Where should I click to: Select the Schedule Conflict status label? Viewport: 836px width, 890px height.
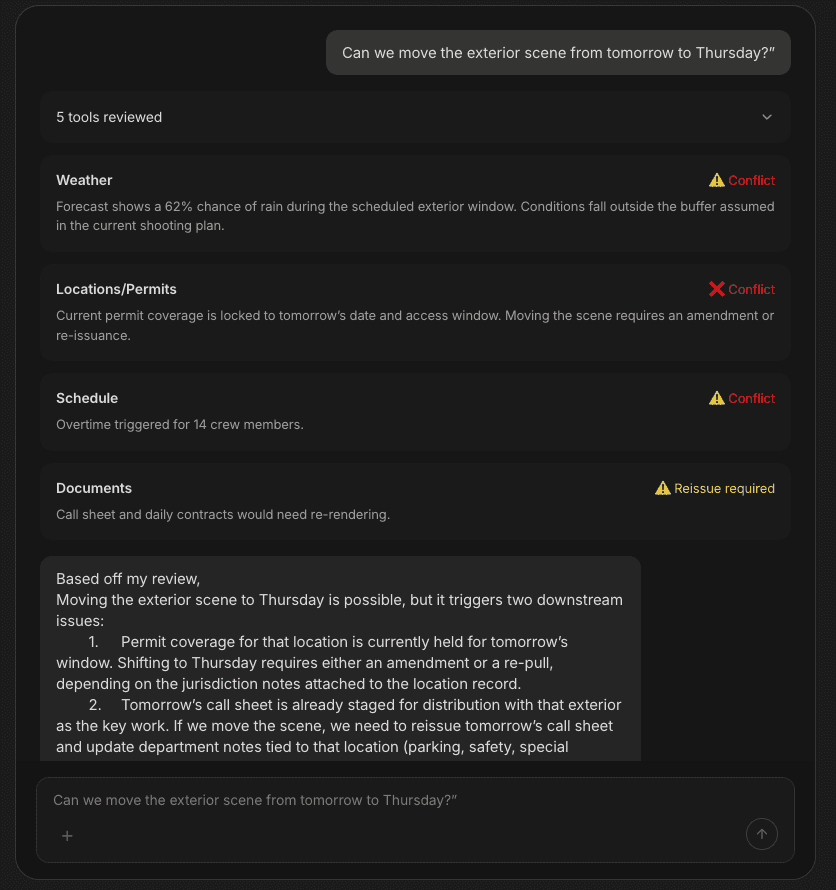tap(751, 398)
